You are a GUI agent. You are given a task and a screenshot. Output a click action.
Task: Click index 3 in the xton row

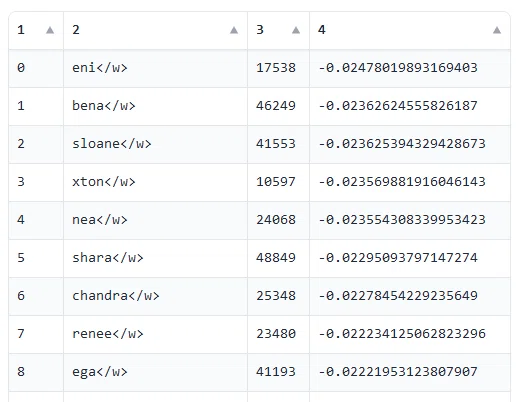coord(21,182)
